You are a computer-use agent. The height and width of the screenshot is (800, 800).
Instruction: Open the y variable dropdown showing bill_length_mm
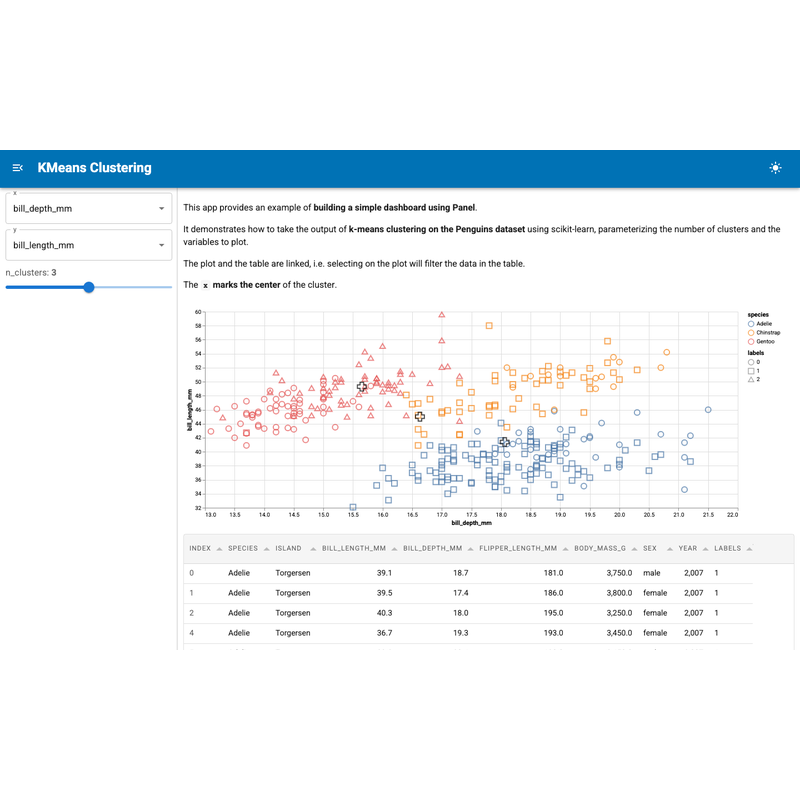click(x=89, y=245)
